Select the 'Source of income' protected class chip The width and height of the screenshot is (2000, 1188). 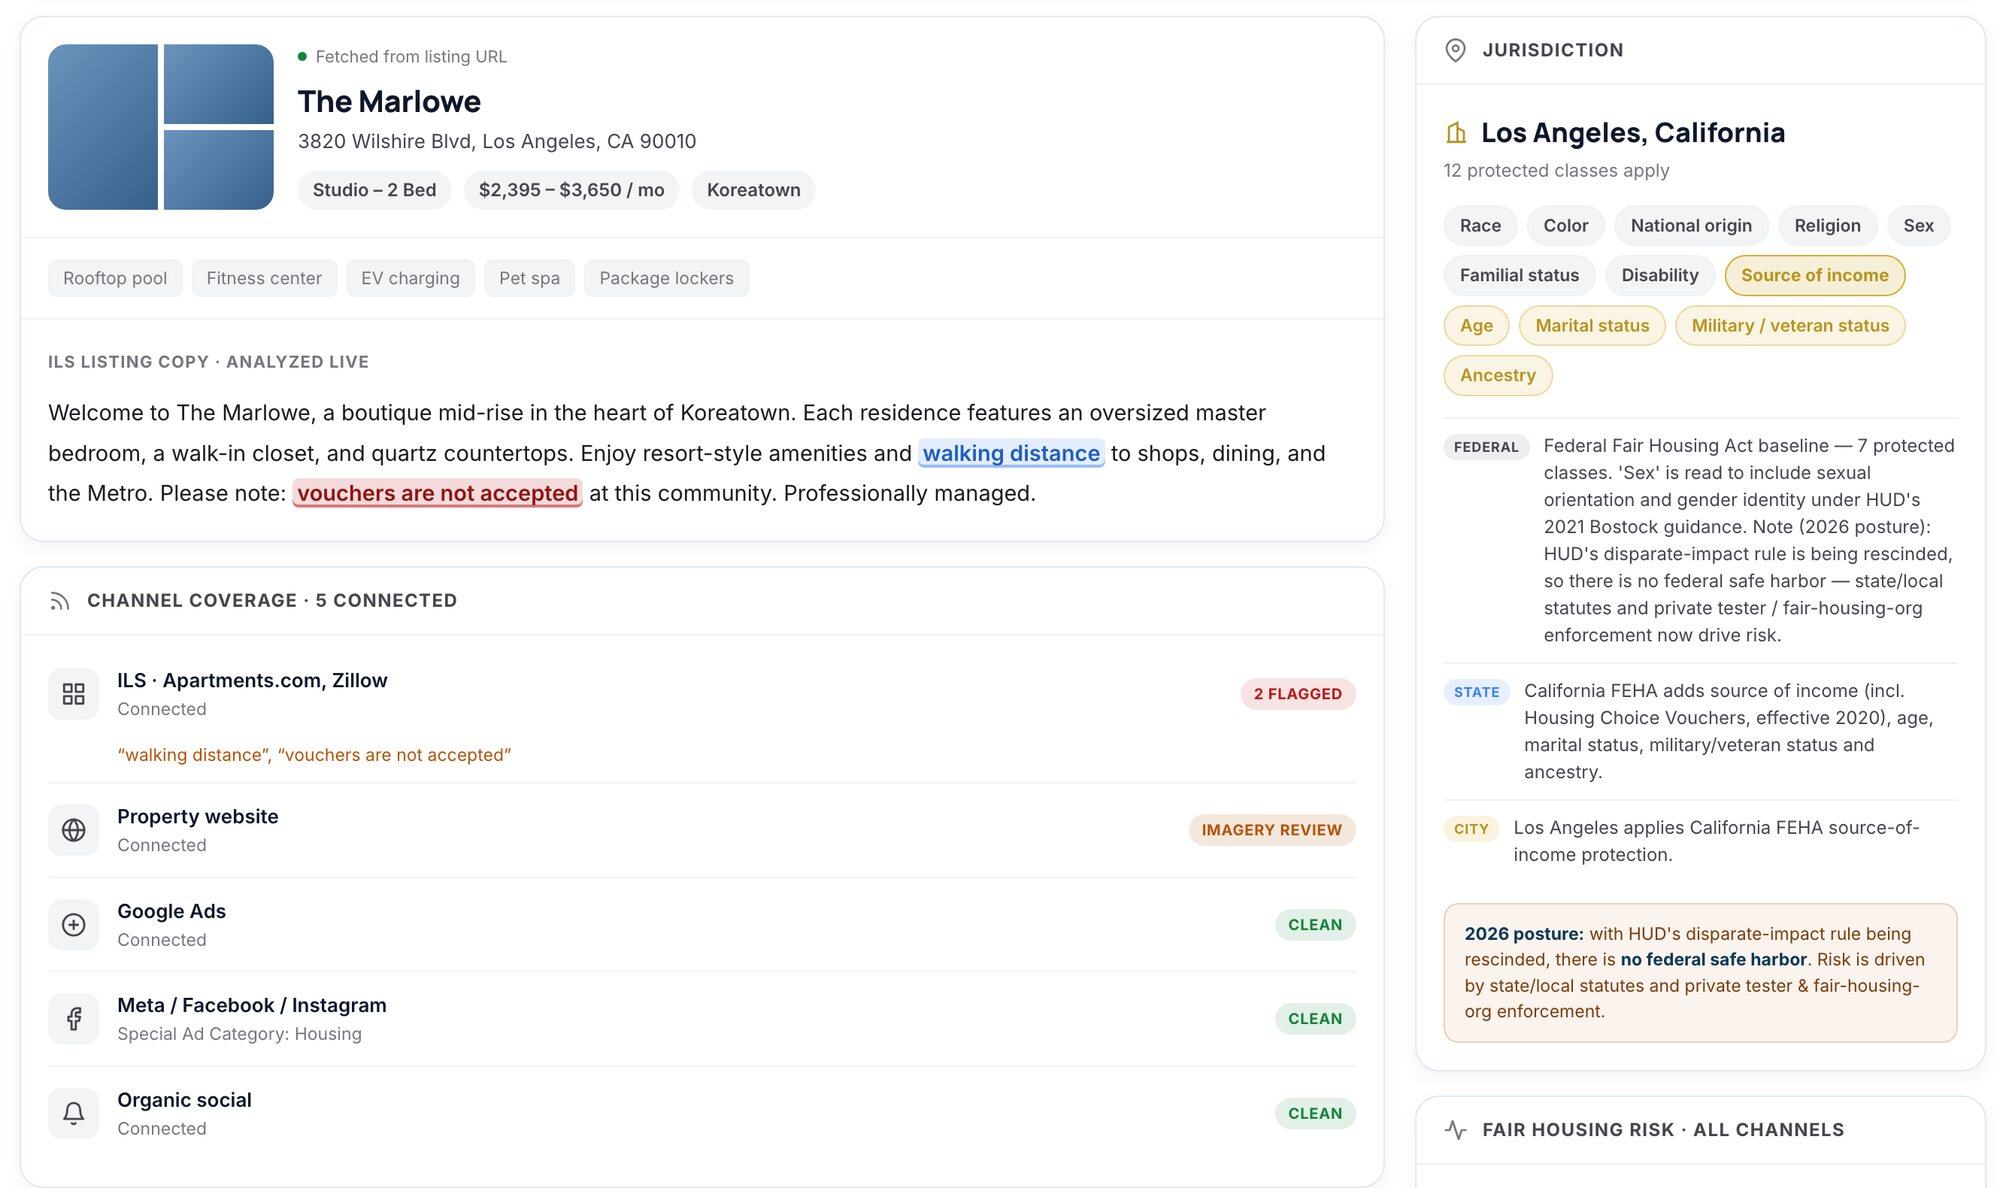[1815, 275]
